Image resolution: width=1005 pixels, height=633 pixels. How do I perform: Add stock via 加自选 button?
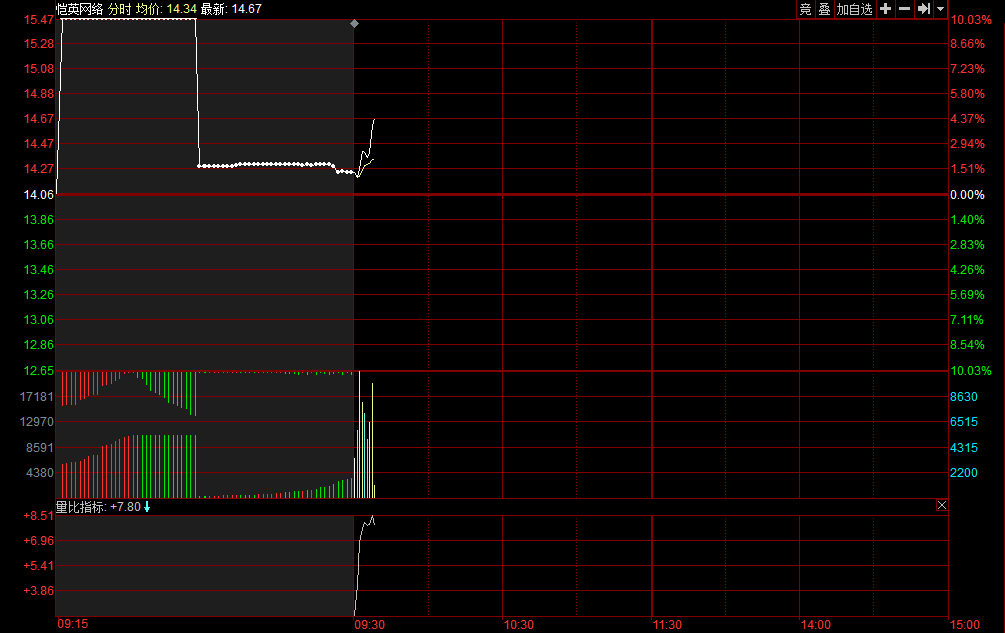coord(855,9)
